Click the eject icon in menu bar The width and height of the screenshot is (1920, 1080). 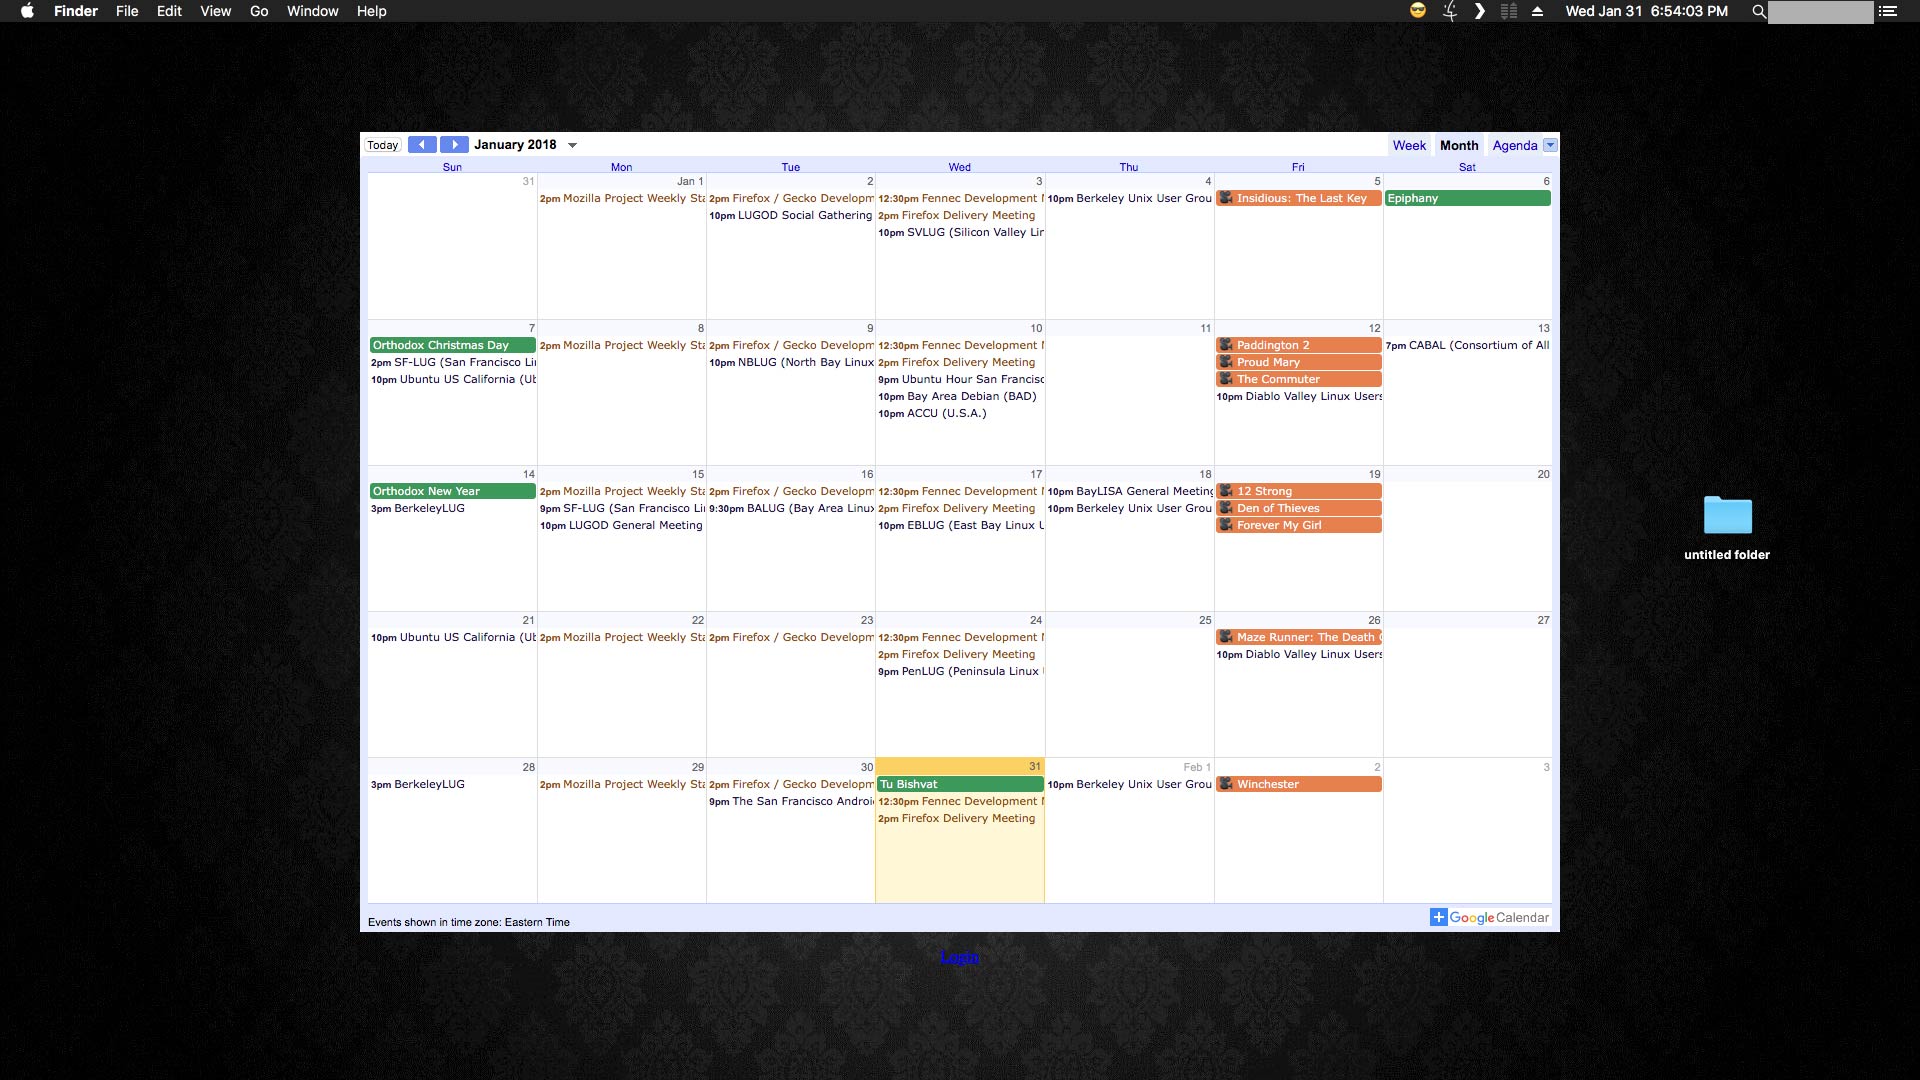1537,11
